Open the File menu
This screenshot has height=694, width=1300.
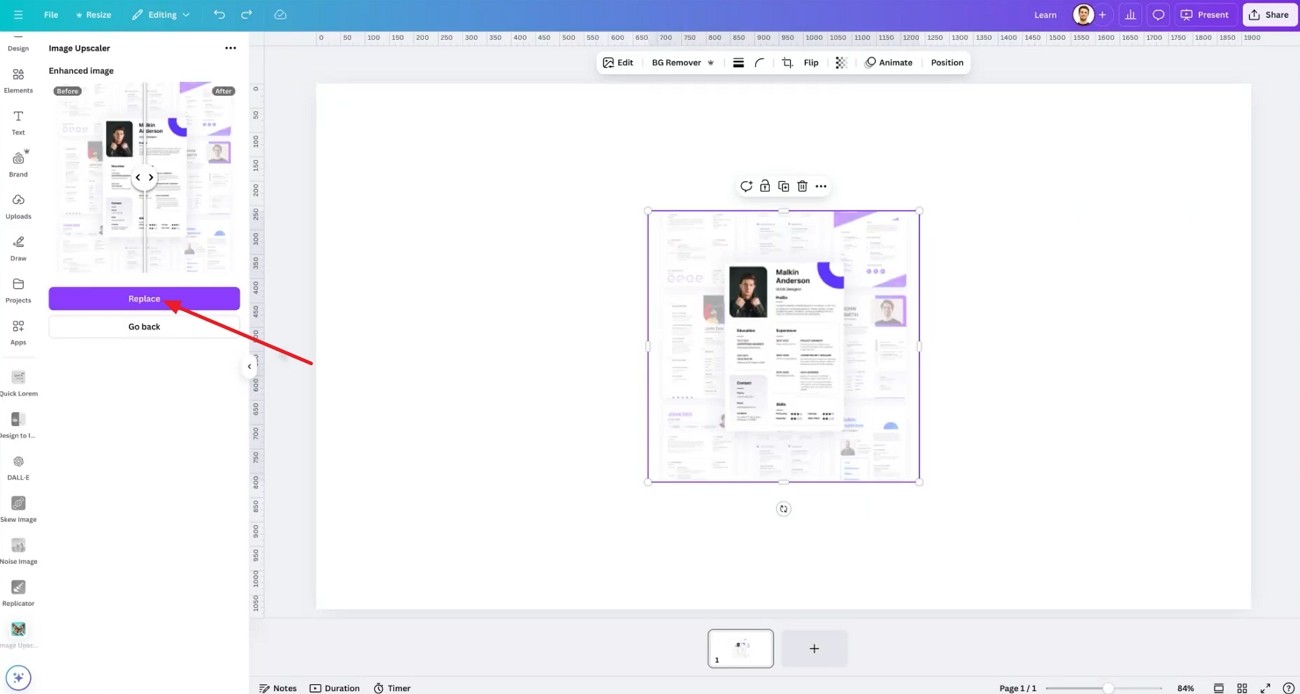[x=51, y=15]
